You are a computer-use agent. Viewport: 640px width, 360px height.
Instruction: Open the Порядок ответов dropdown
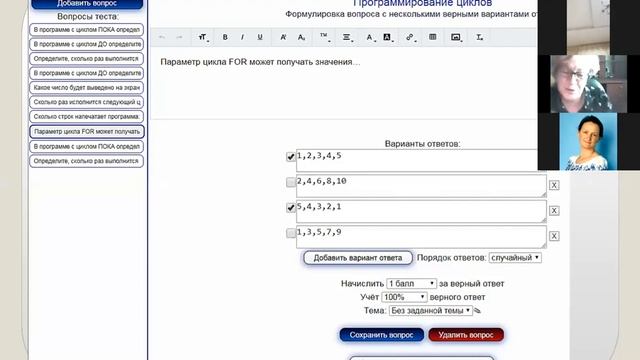point(515,258)
